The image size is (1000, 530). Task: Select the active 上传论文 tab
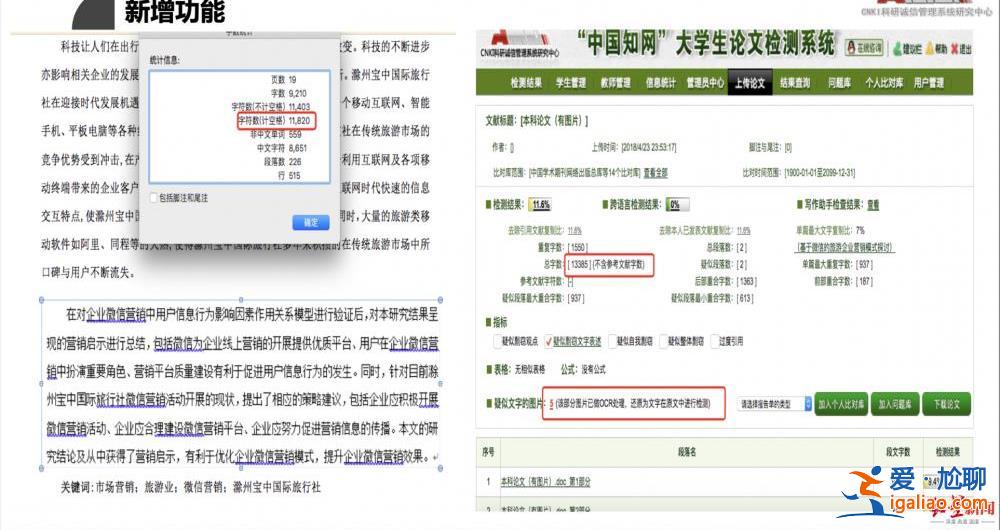pos(750,83)
